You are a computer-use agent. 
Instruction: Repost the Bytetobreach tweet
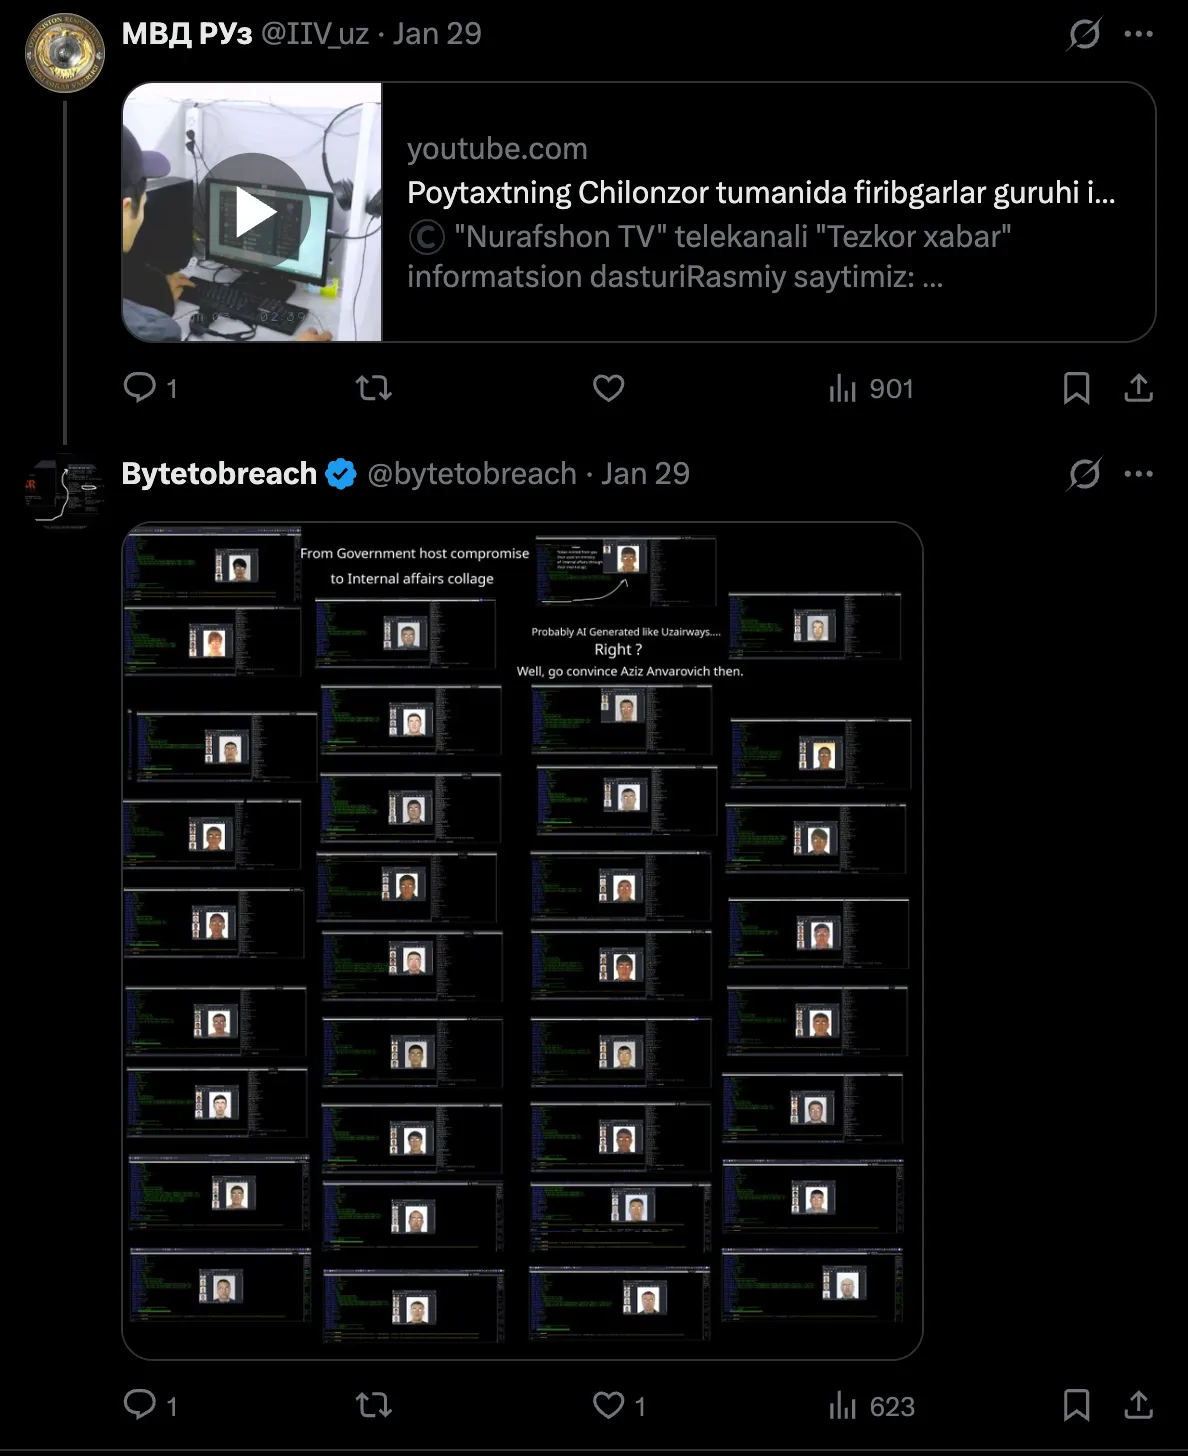pyautogui.click(x=374, y=1406)
